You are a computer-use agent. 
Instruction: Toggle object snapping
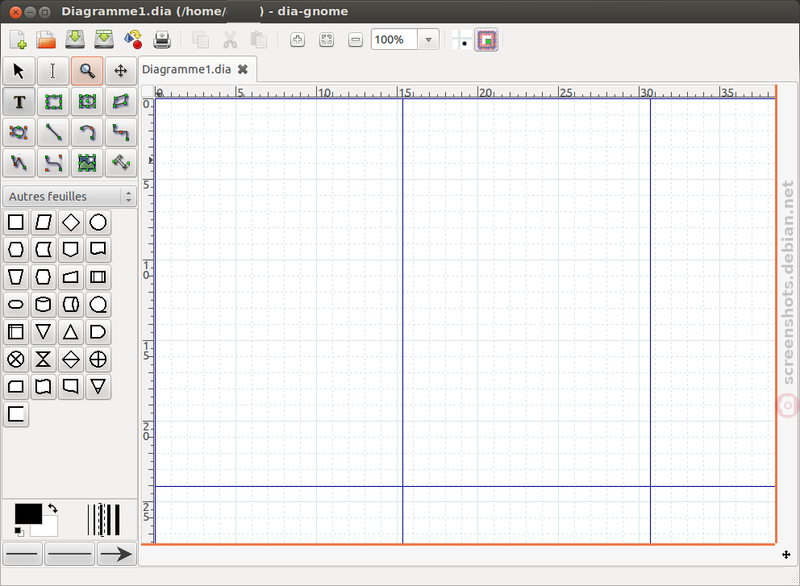pyautogui.click(x=487, y=40)
